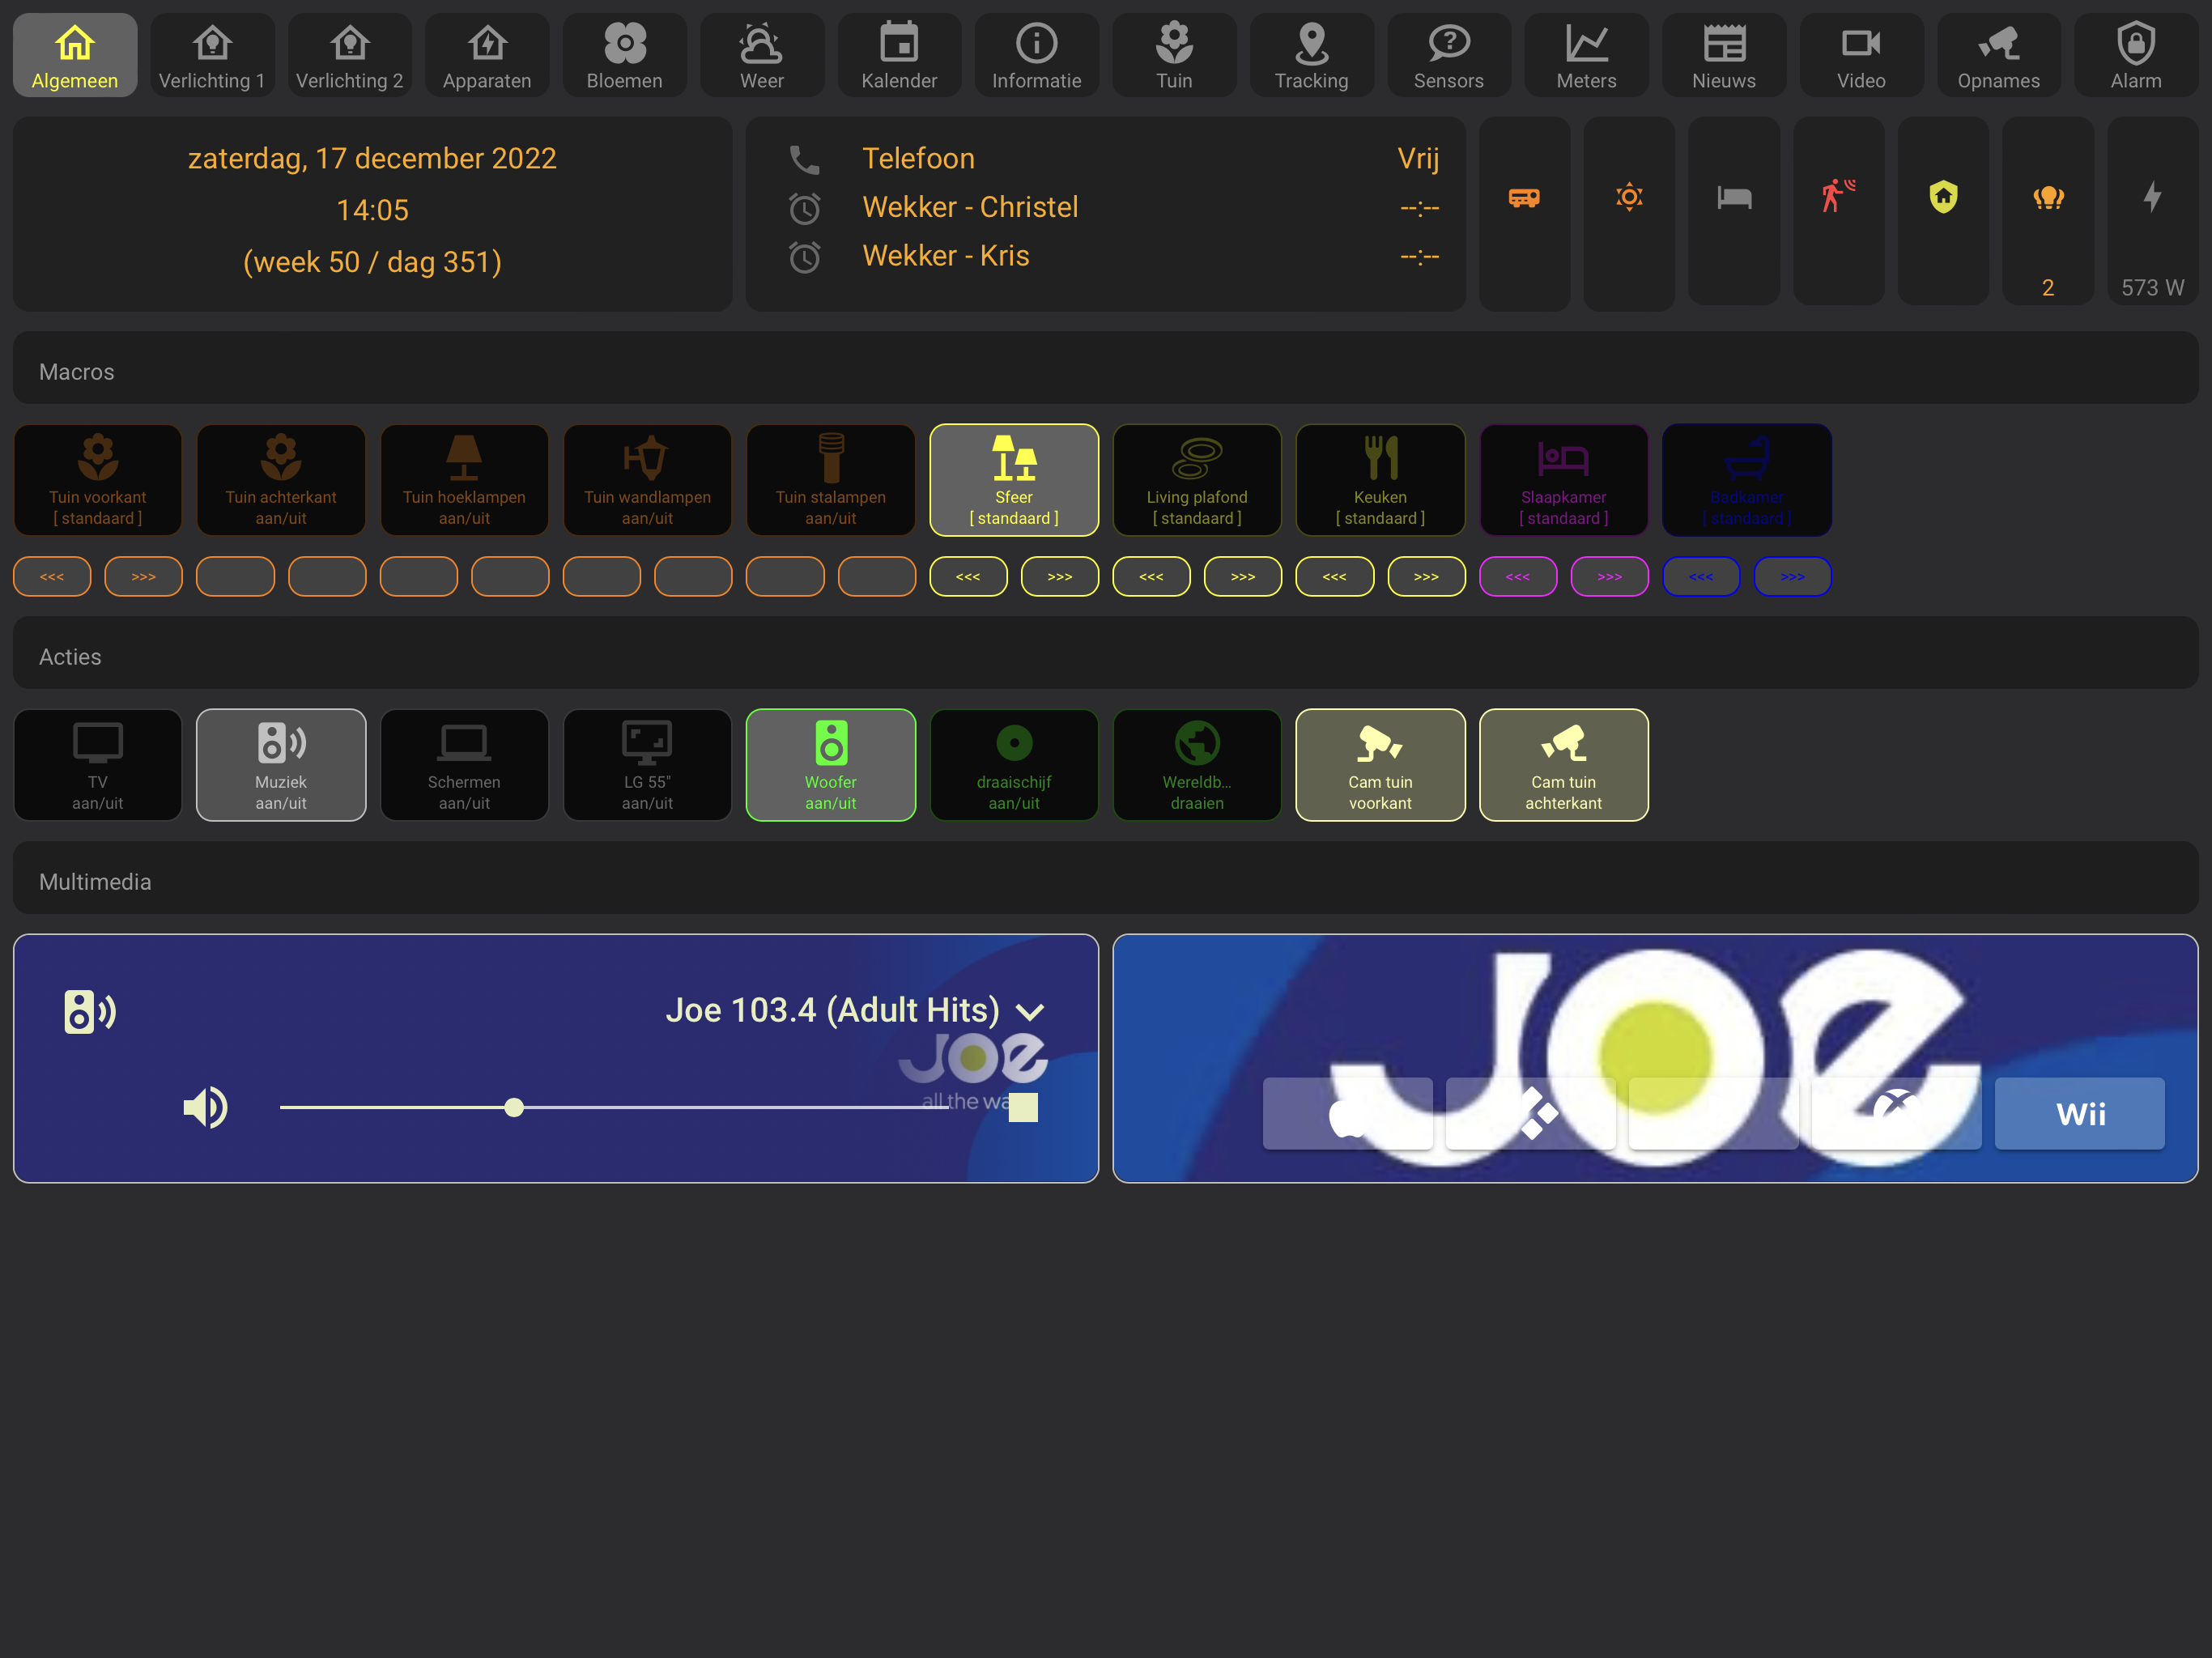2212x1658 pixels.
Task: Click the orange sun brightness status icon
Action: 1629,197
